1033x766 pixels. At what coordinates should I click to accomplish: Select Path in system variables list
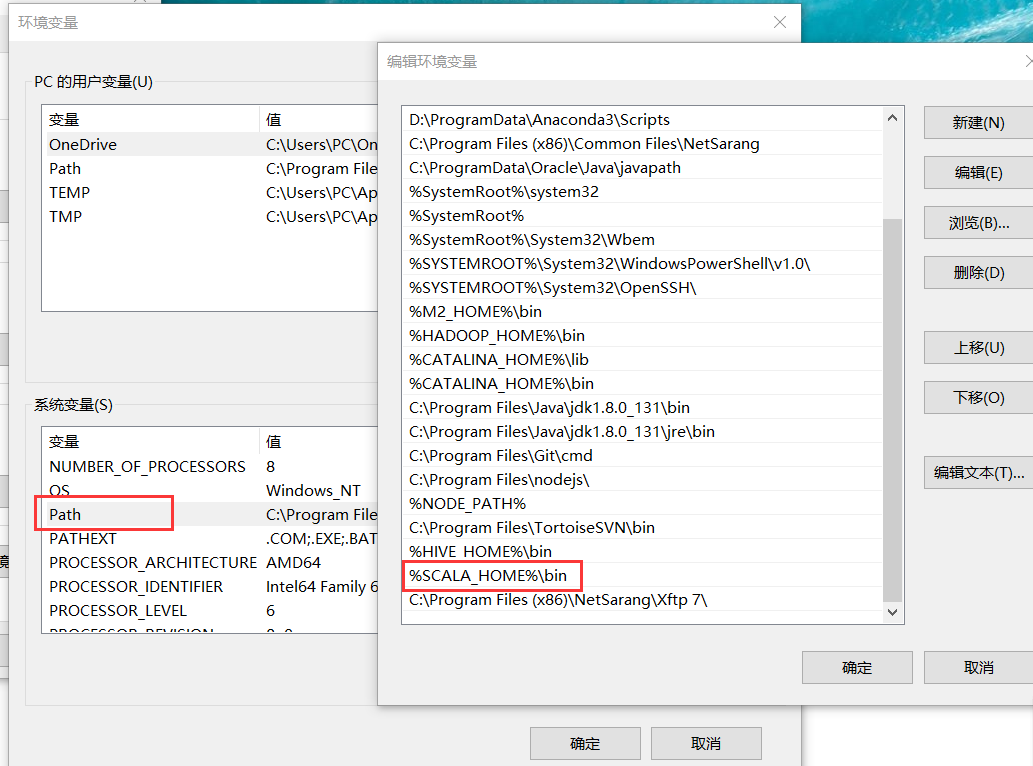(x=210, y=514)
